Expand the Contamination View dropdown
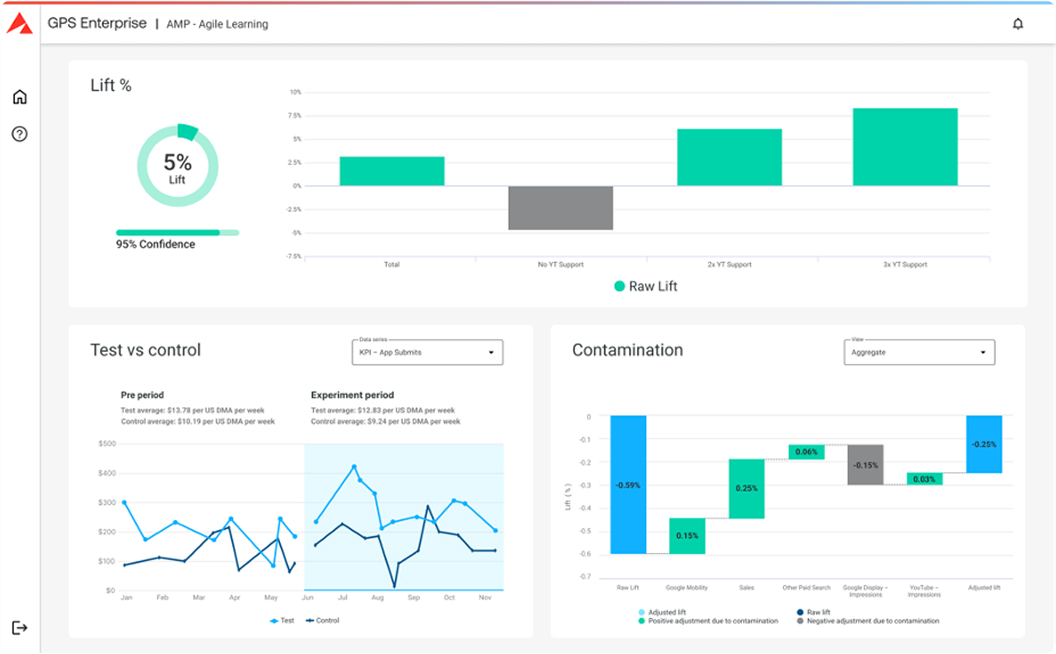Image resolution: width=1056 pixels, height=654 pixels. point(919,352)
